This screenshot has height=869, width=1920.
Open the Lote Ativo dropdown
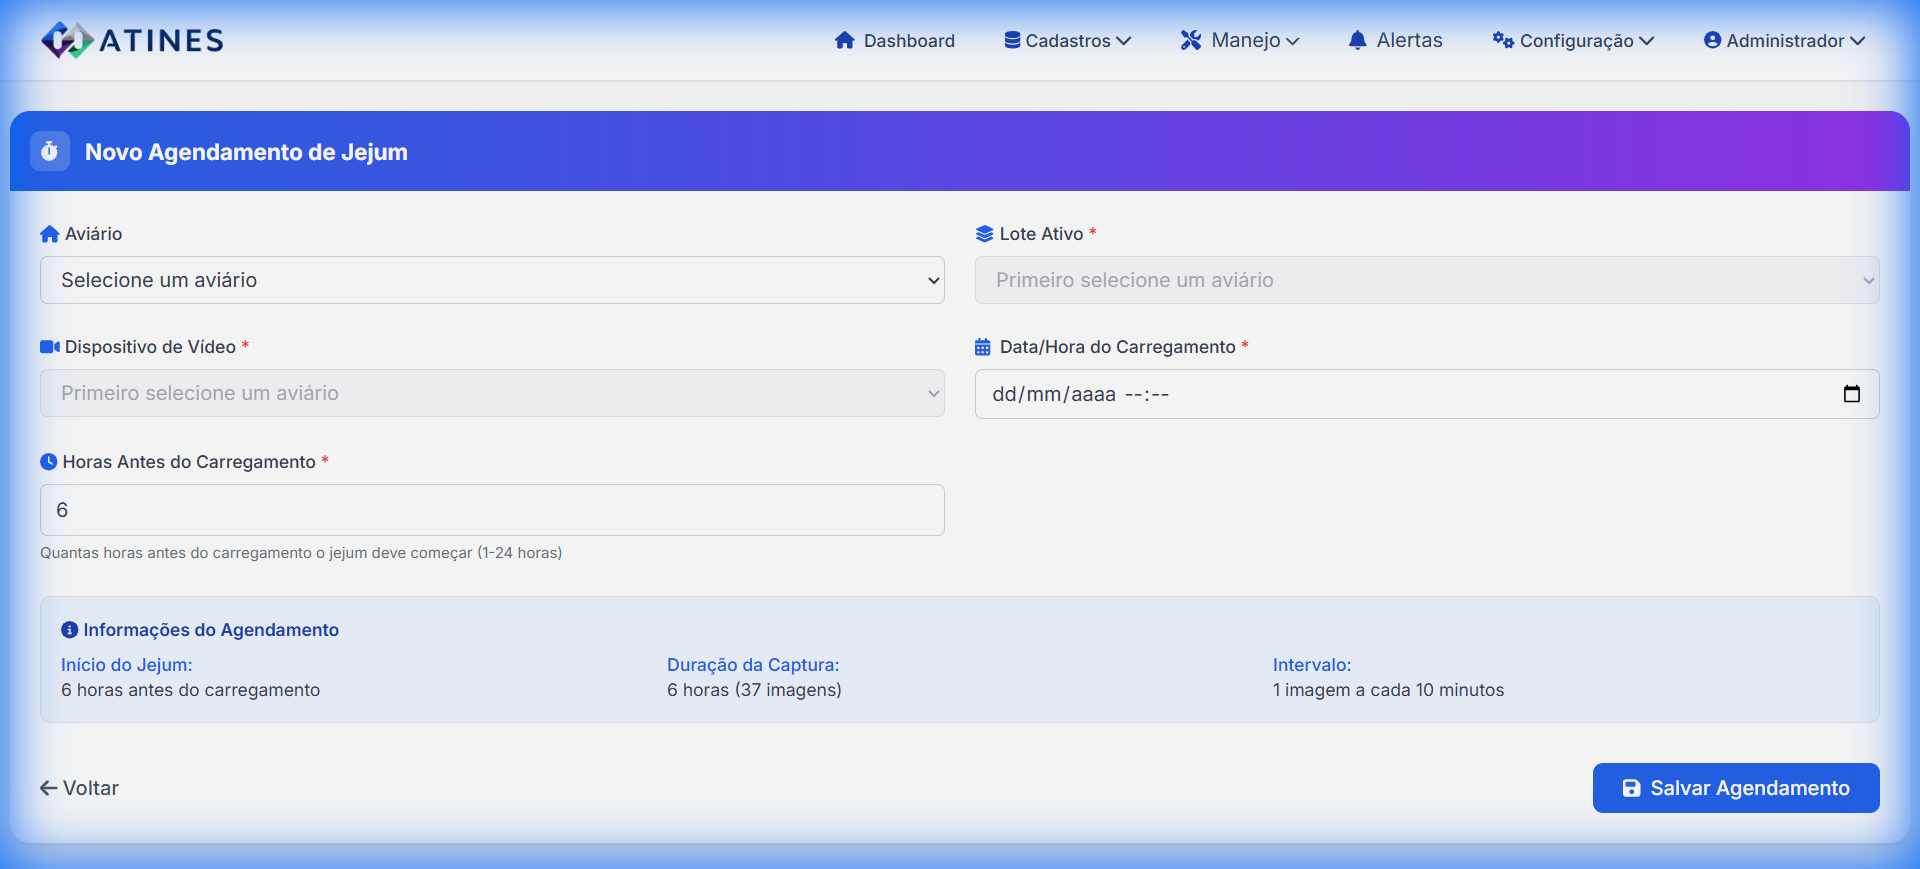pos(1426,280)
